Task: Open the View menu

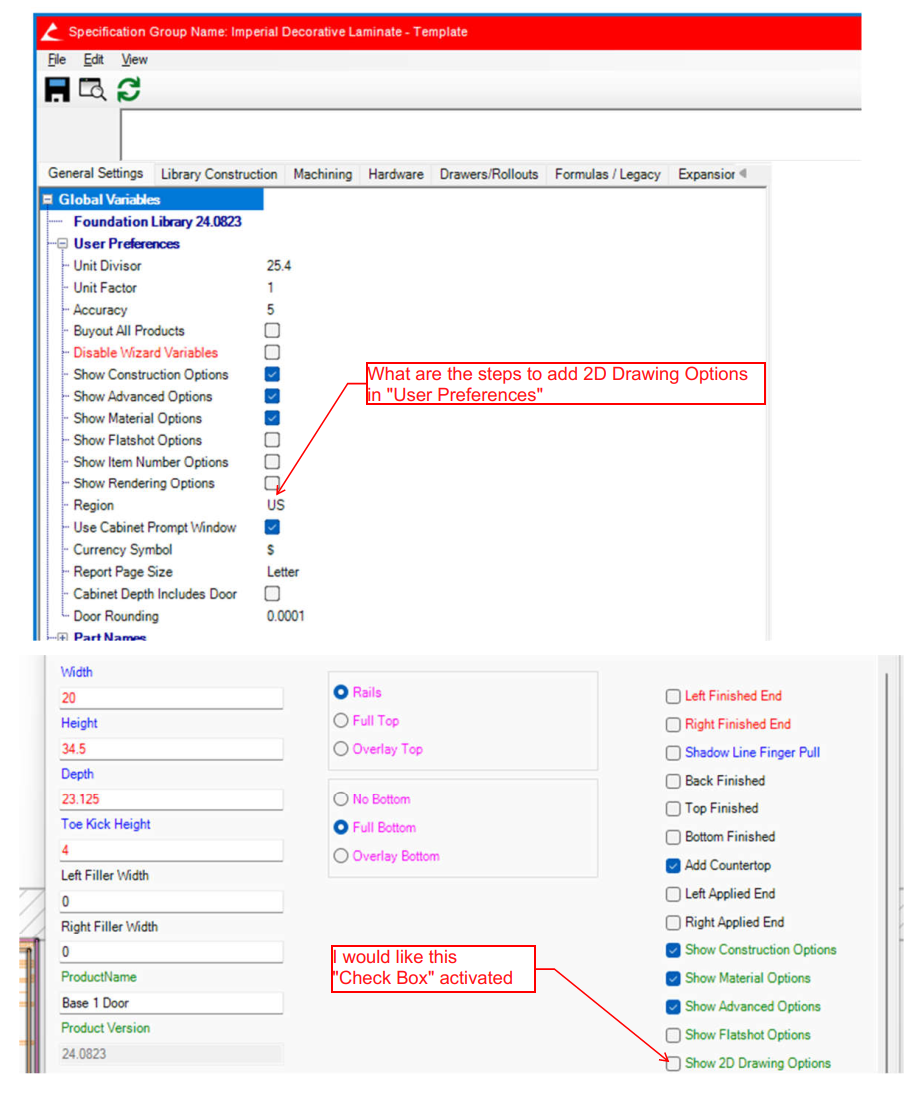Action: pyautogui.click(x=134, y=60)
